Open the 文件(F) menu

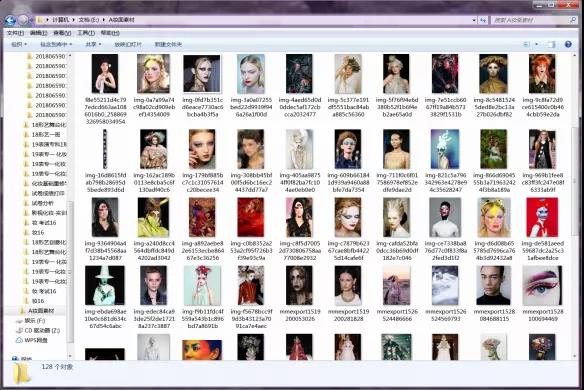pos(15,33)
